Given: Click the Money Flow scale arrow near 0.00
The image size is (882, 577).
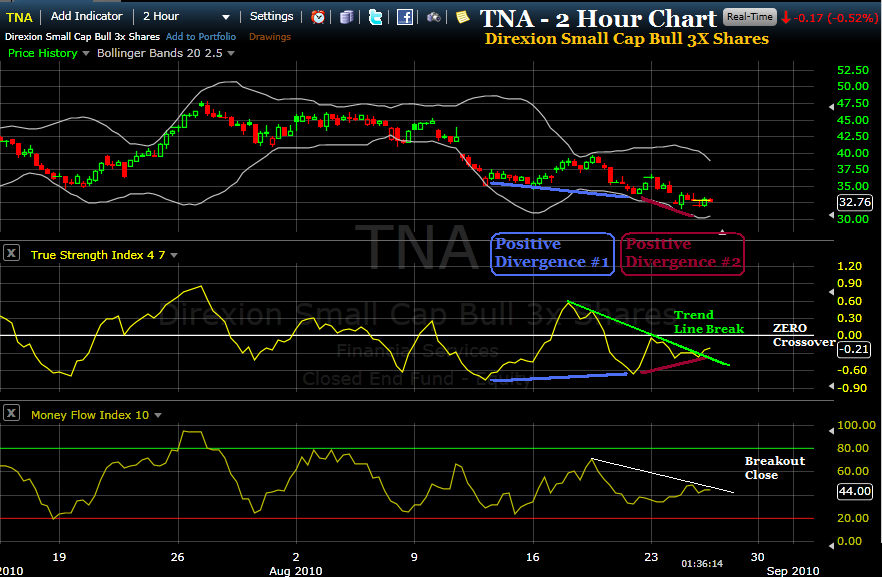Looking at the screenshot, I should (831, 545).
